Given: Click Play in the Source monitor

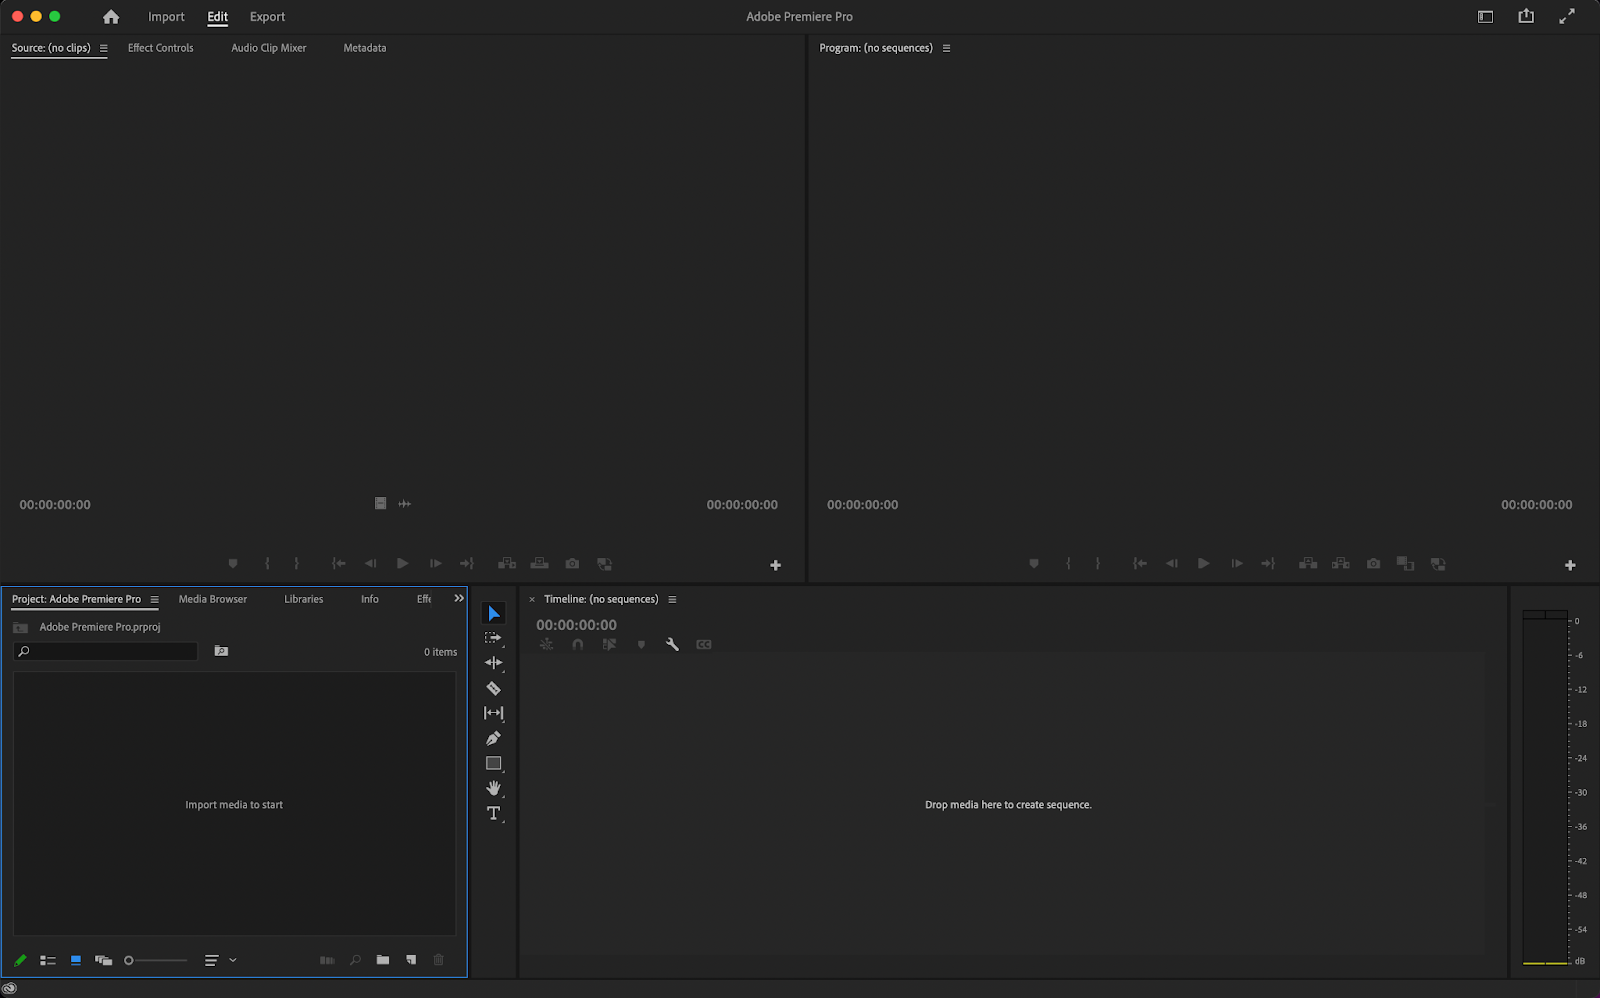Looking at the screenshot, I should point(402,564).
